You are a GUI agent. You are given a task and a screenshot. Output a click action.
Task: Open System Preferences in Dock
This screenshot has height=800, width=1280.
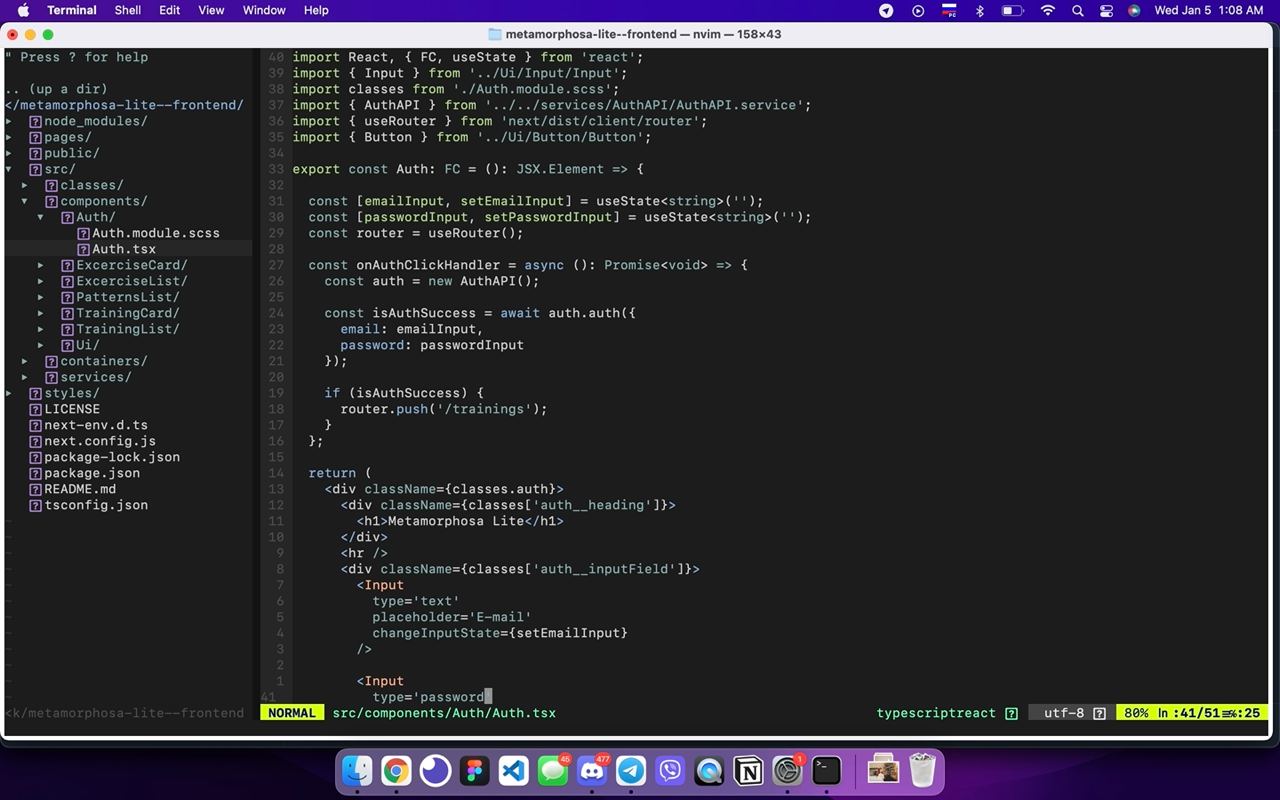(788, 770)
